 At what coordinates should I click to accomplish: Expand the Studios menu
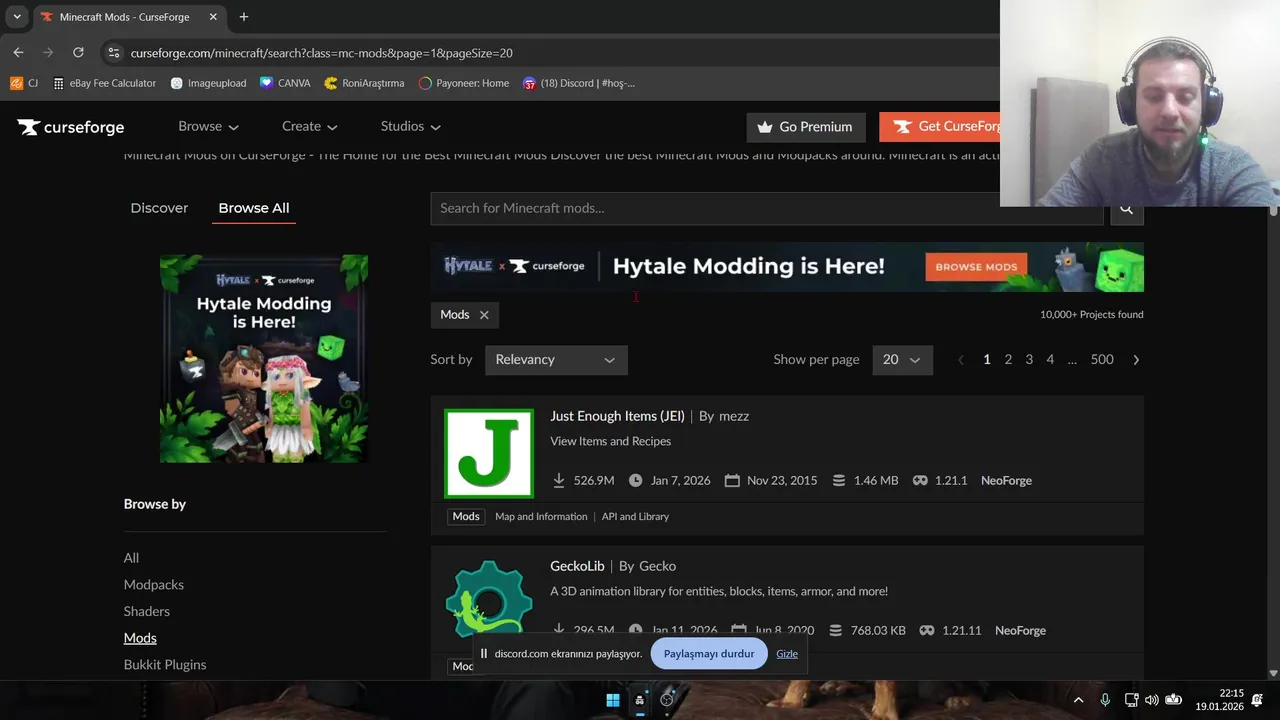[410, 127]
